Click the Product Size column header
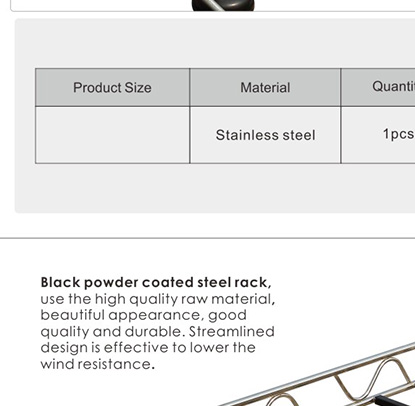Image resolution: width=415 pixels, height=406 pixels. (x=112, y=87)
